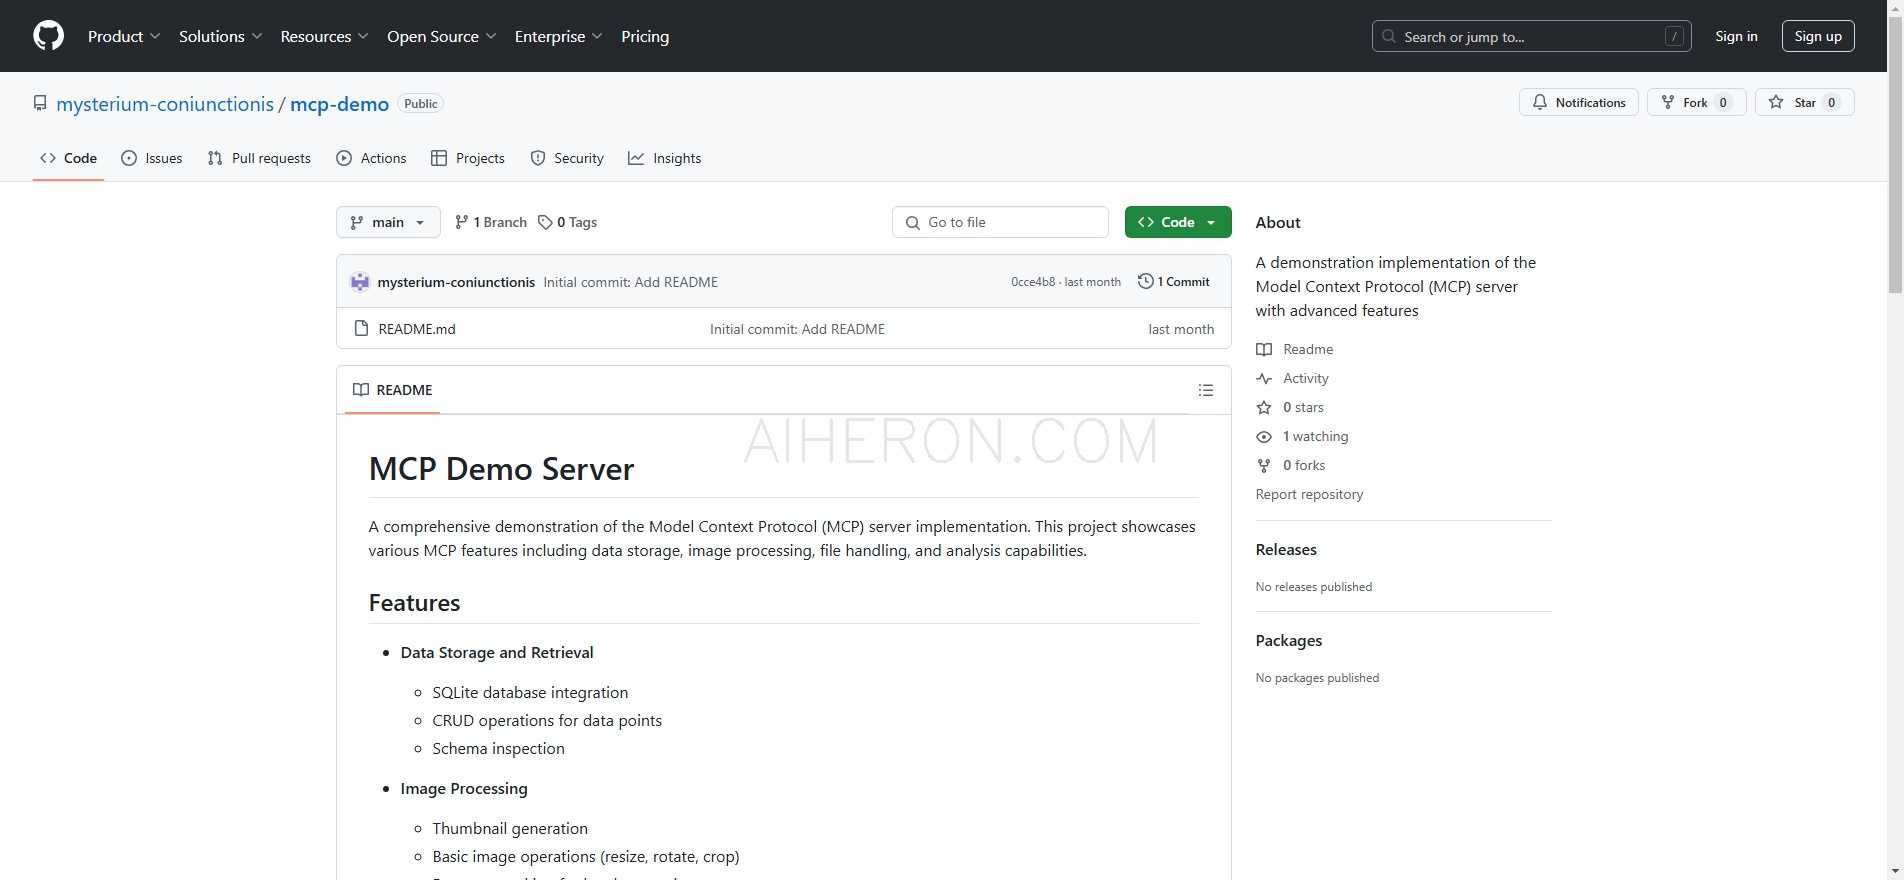Open README.md row's commit message

pos(797,329)
